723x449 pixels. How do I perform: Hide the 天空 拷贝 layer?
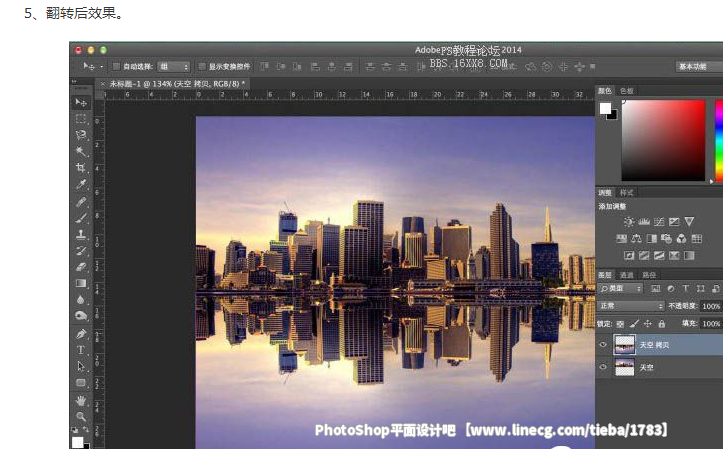(x=603, y=345)
